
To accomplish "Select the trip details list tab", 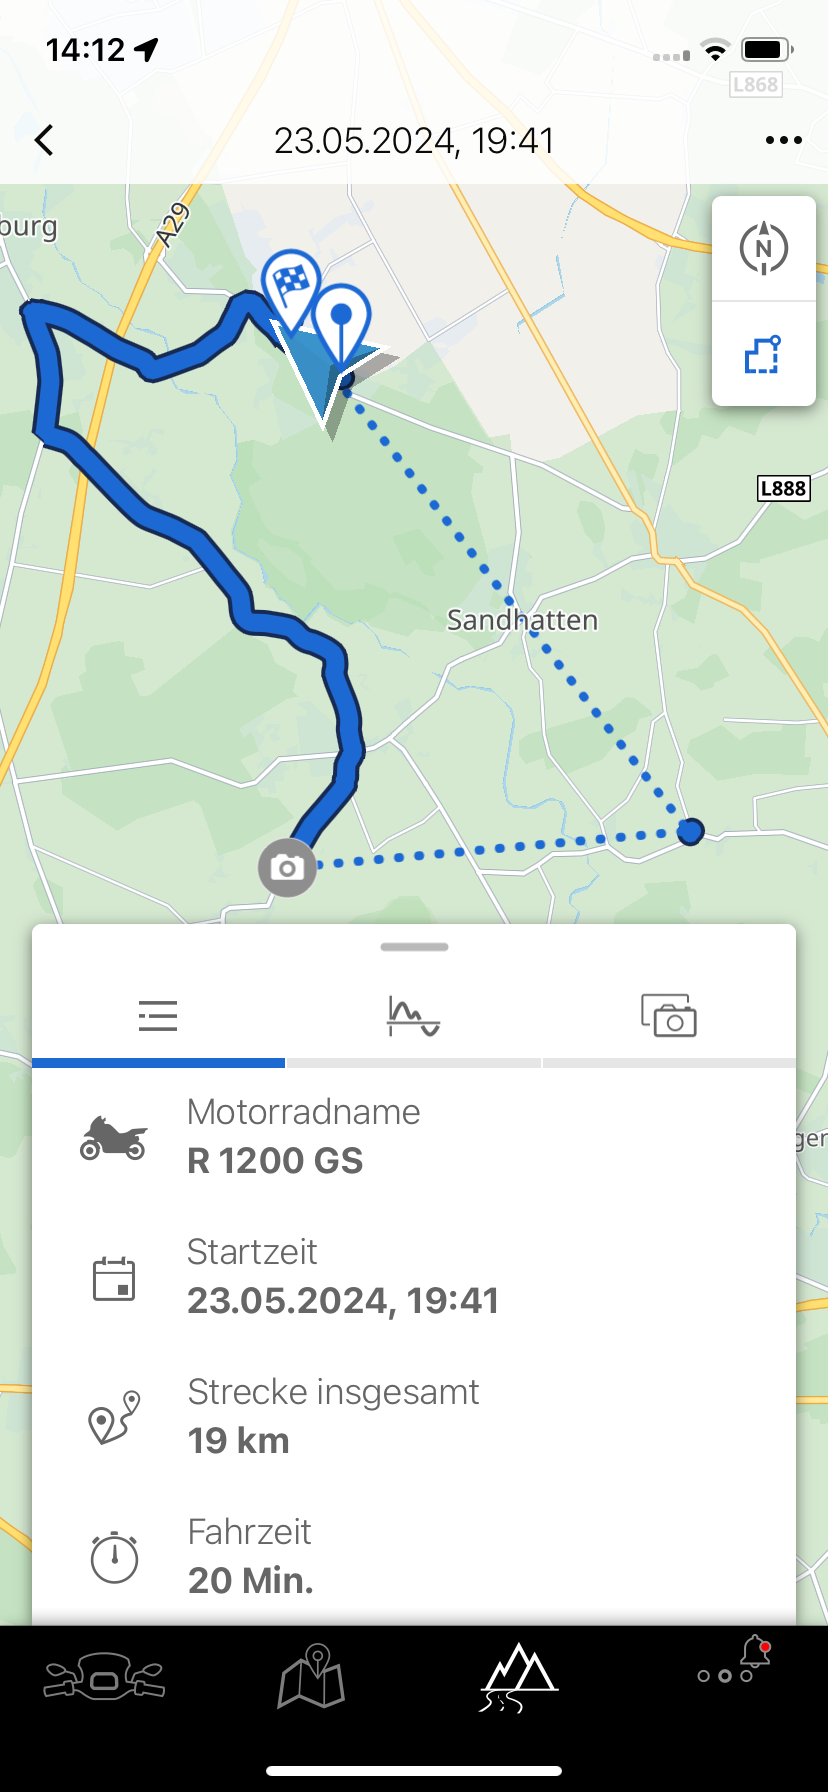I will (x=158, y=1016).
